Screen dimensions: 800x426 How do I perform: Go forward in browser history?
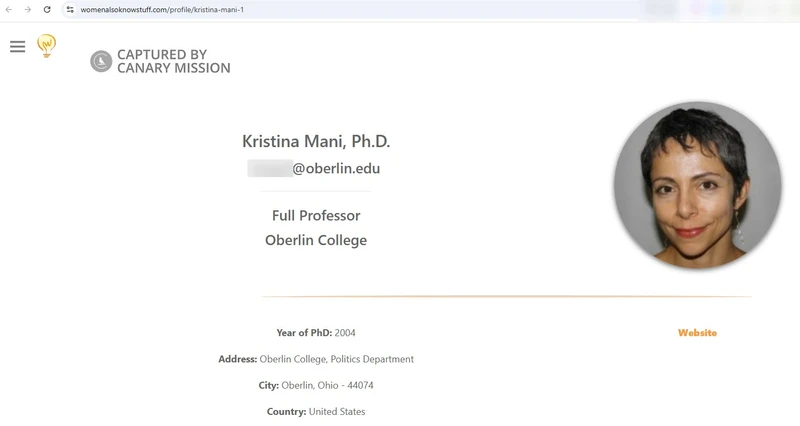click(x=28, y=10)
